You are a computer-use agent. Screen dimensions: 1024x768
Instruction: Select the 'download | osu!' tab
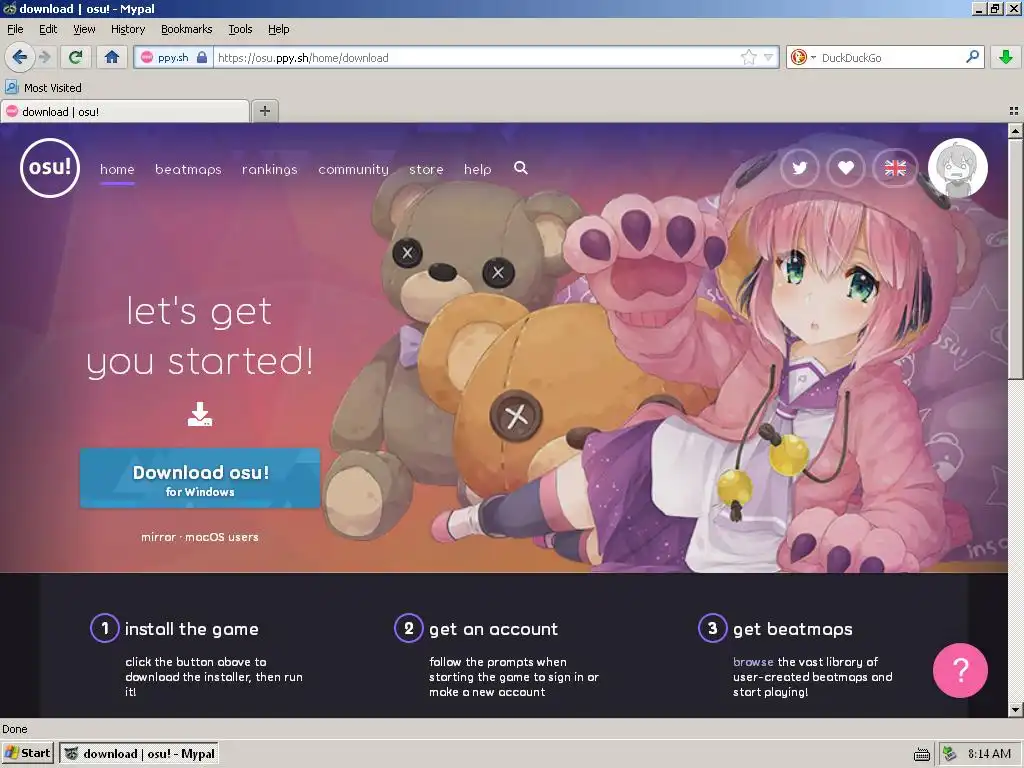pyautogui.click(x=125, y=112)
